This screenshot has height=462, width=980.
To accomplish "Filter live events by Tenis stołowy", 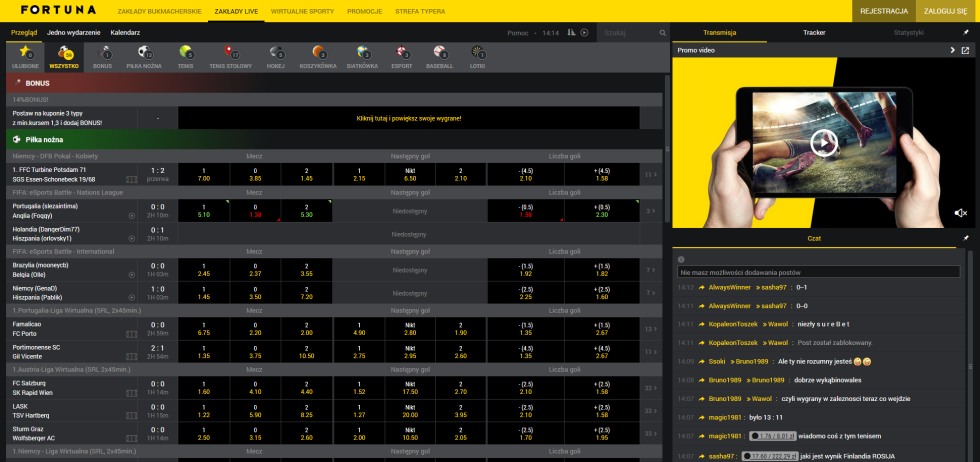I will (231, 57).
